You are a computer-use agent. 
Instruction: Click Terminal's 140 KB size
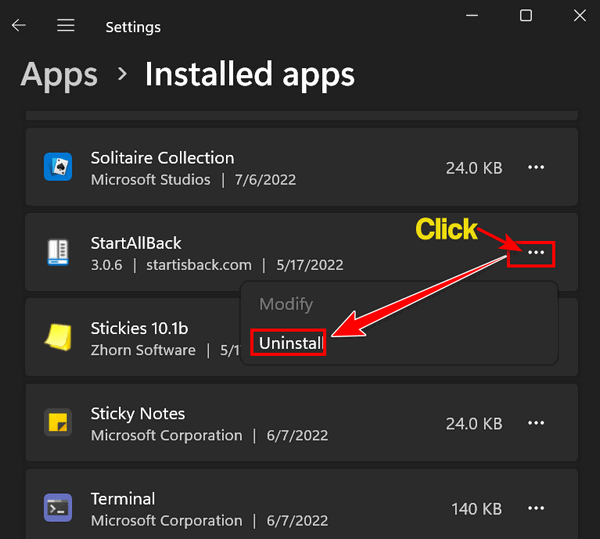click(x=476, y=509)
